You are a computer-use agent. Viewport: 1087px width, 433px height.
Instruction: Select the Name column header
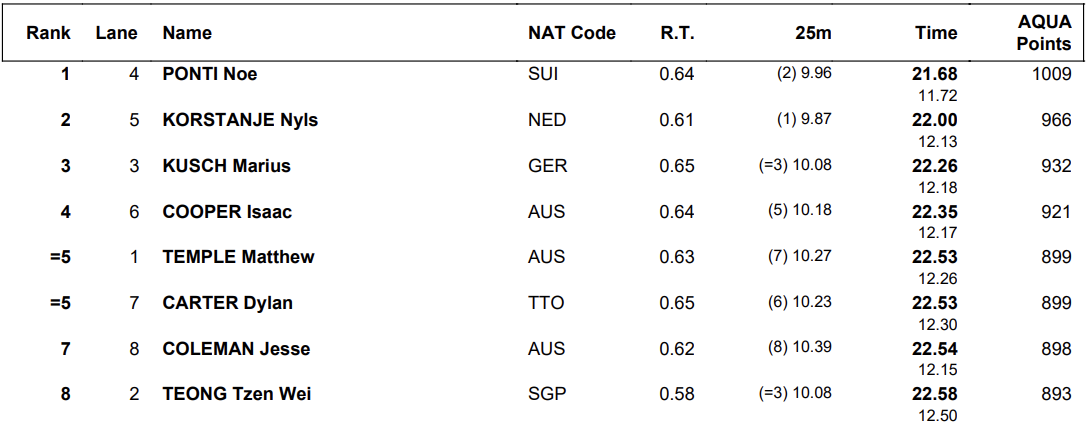[x=187, y=33]
